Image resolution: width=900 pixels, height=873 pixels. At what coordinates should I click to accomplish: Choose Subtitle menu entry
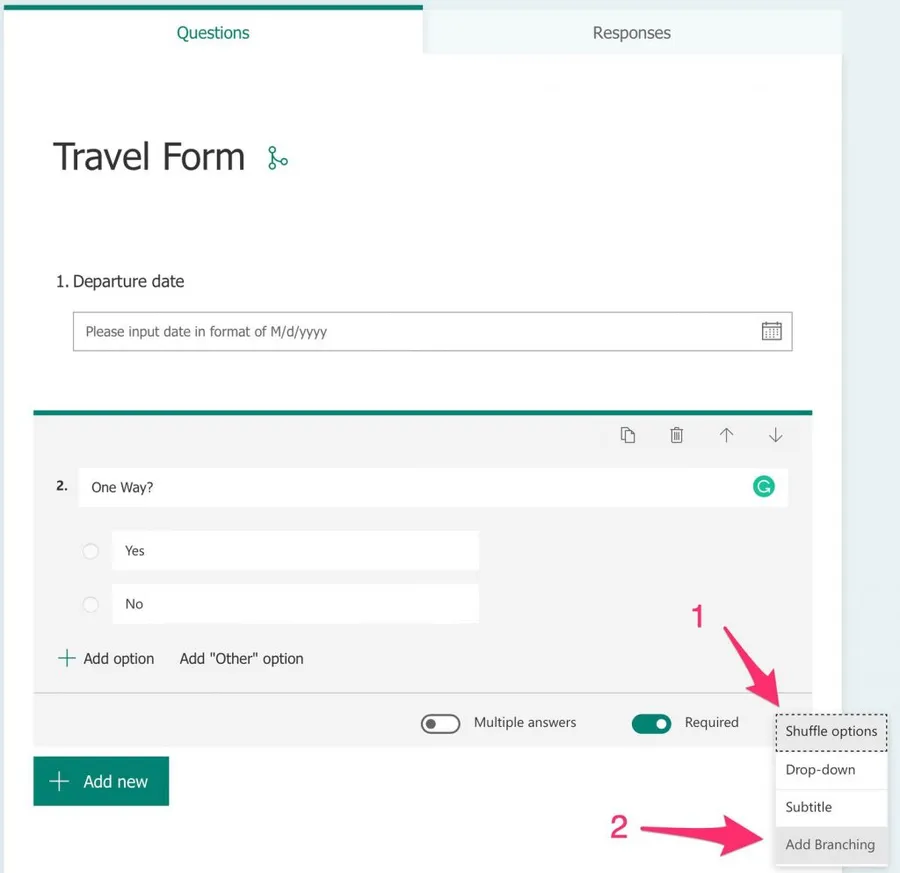tap(809, 807)
